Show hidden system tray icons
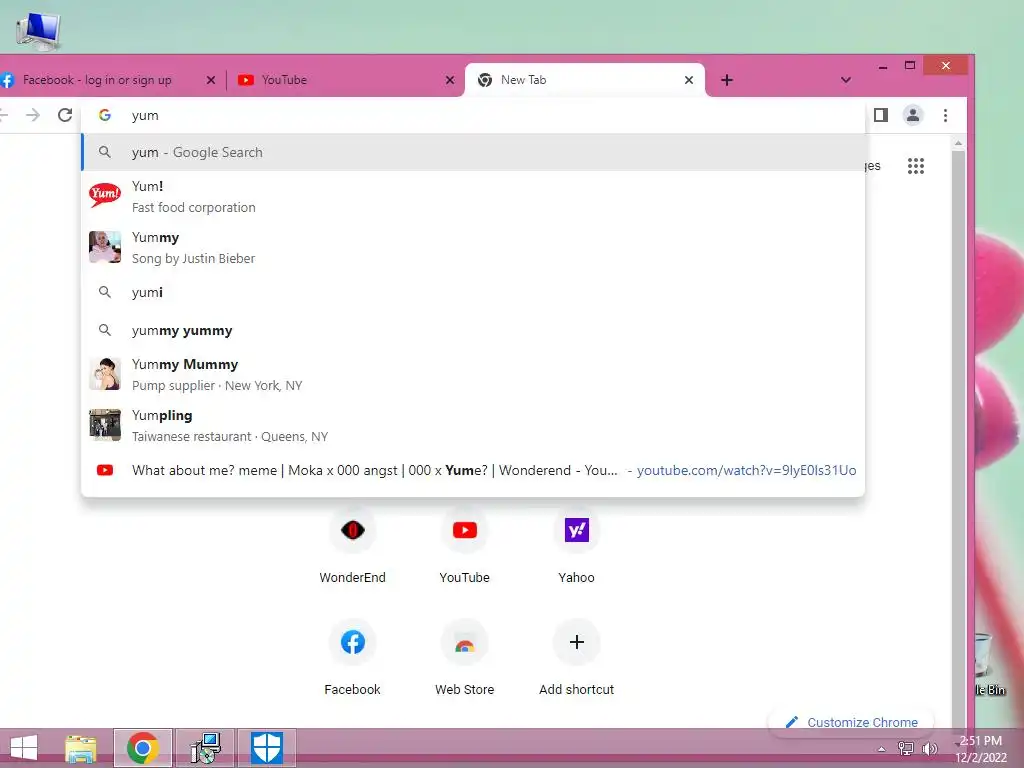The height and width of the screenshot is (768, 1024). [x=882, y=749]
